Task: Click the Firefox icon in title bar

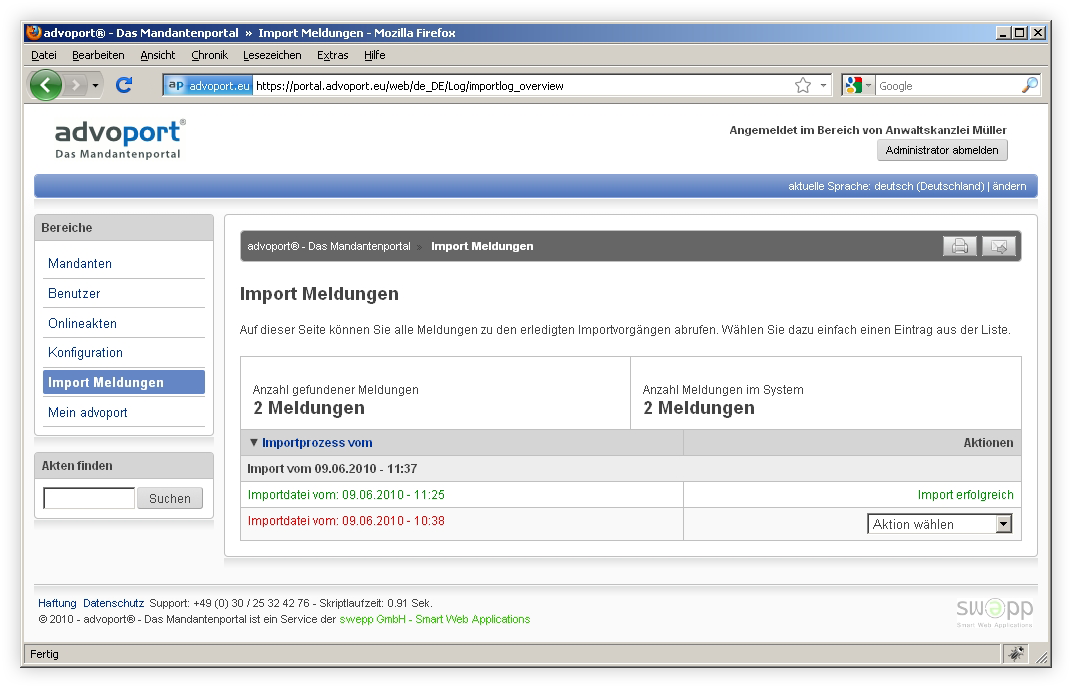Action: click(x=34, y=32)
